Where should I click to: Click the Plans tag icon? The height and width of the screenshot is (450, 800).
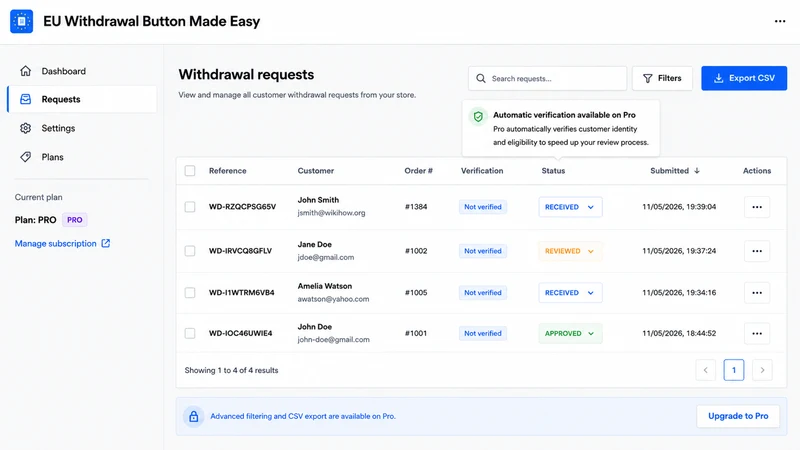[26, 157]
